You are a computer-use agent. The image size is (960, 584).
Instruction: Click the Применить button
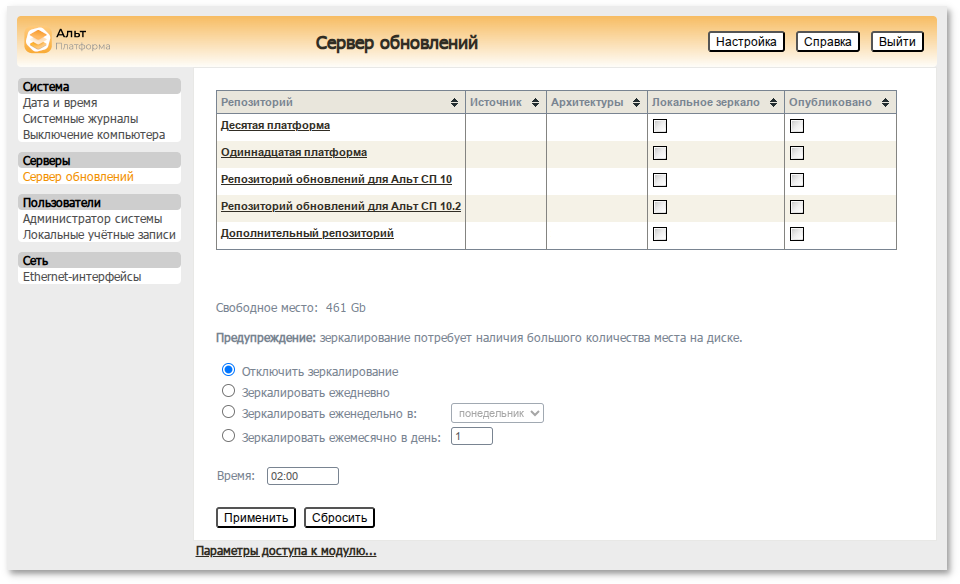coord(255,517)
